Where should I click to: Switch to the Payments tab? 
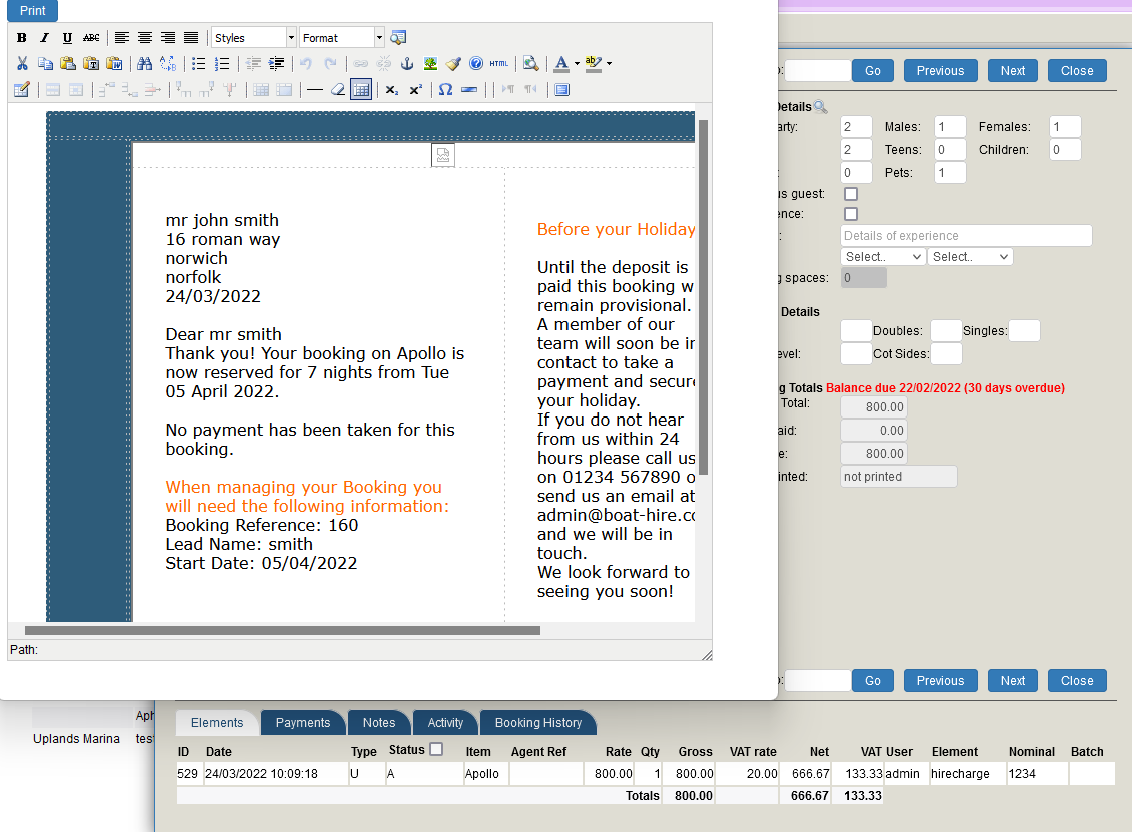[x=303, y=723]
